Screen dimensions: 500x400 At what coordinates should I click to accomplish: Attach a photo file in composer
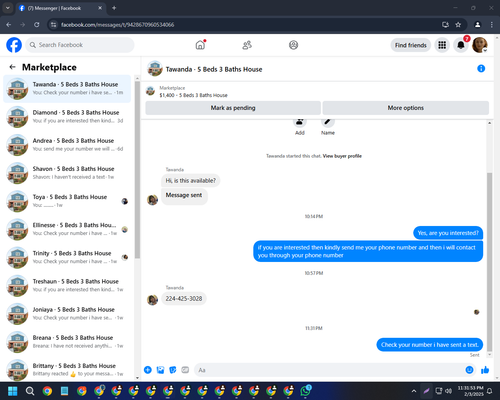click(x=160, y=370)
